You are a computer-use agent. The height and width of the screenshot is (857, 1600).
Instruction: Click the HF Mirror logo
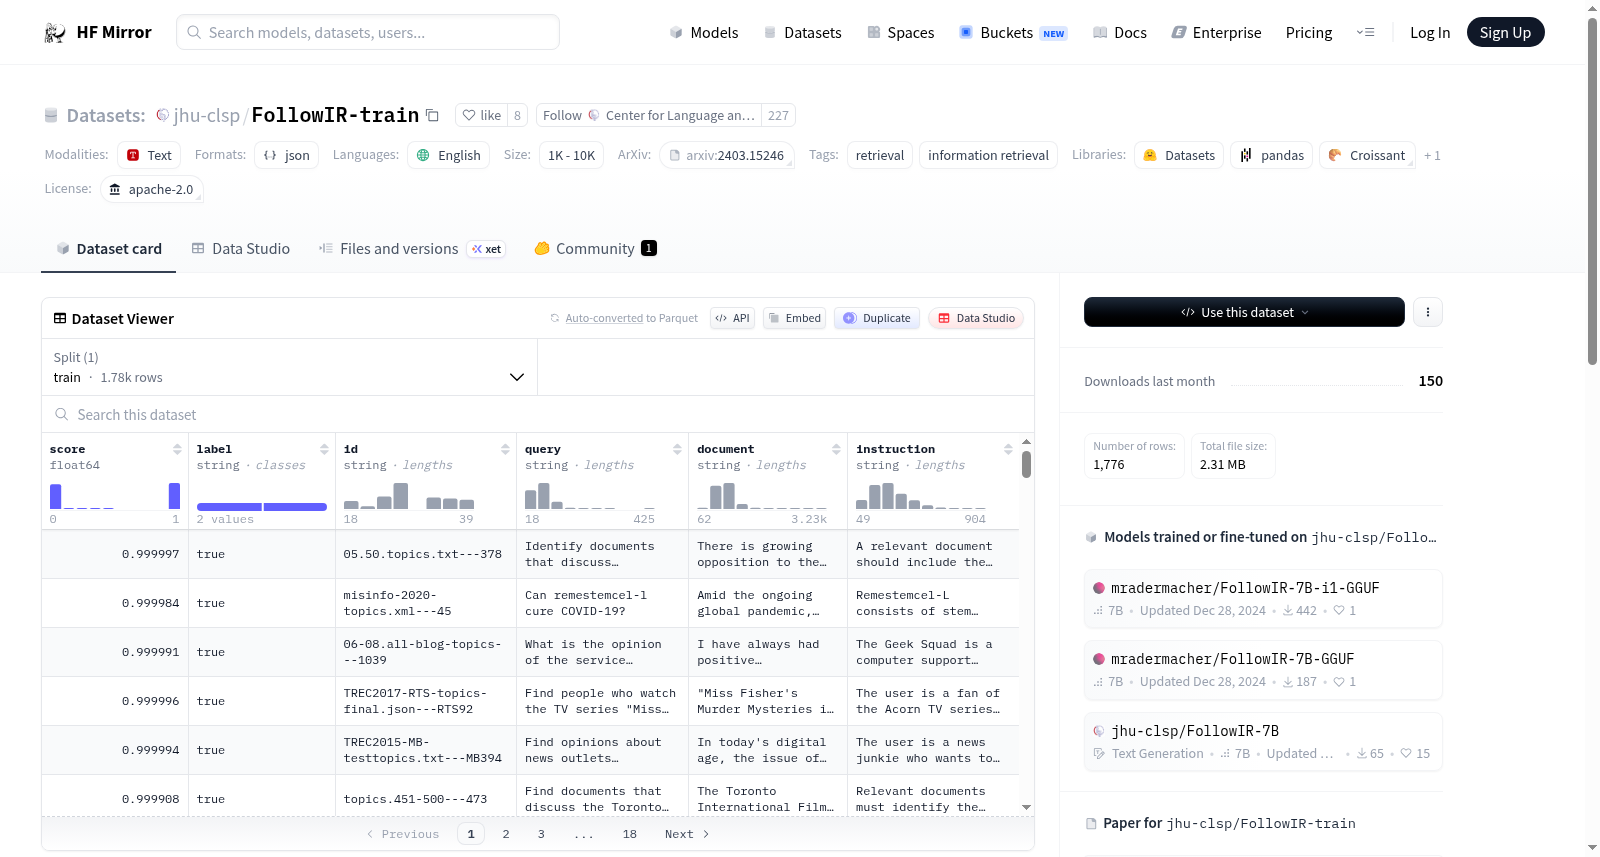(x=98, y=33)
